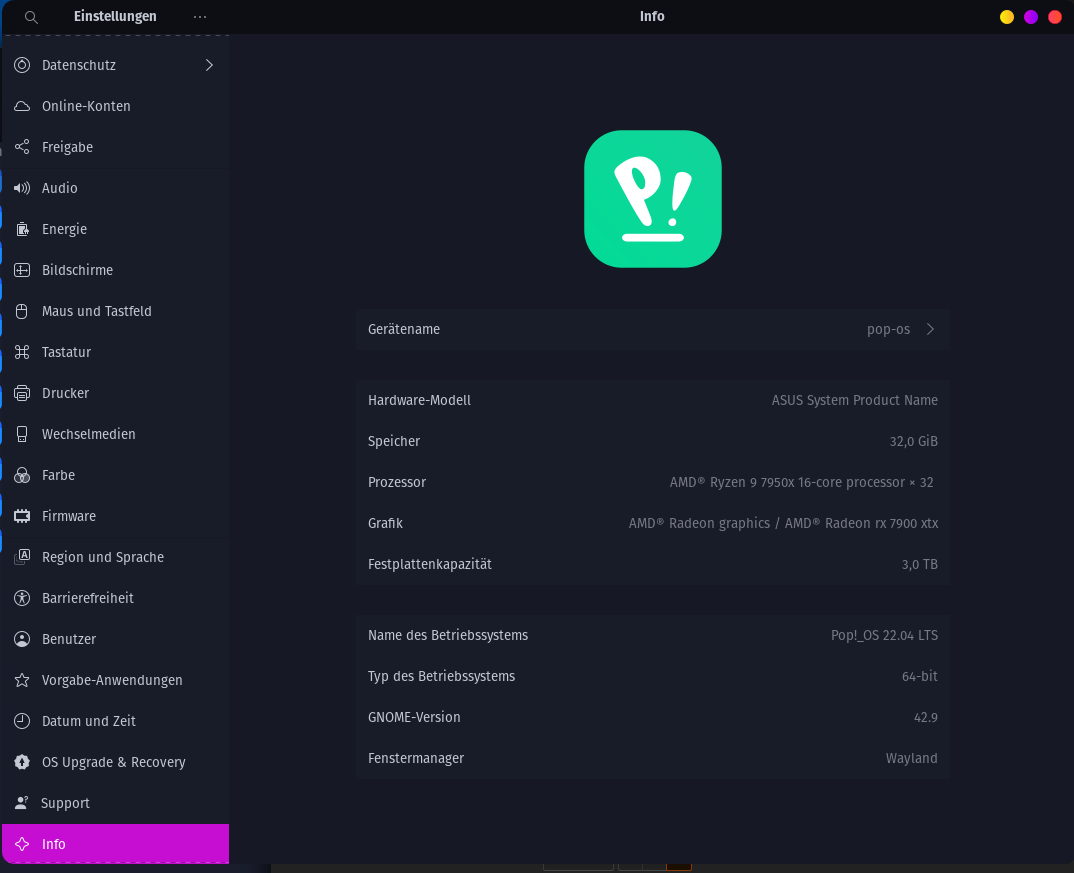The image size is (1074, 873).
Task: Click the Region und Sprache icon
Action: (x=22, y=557)
